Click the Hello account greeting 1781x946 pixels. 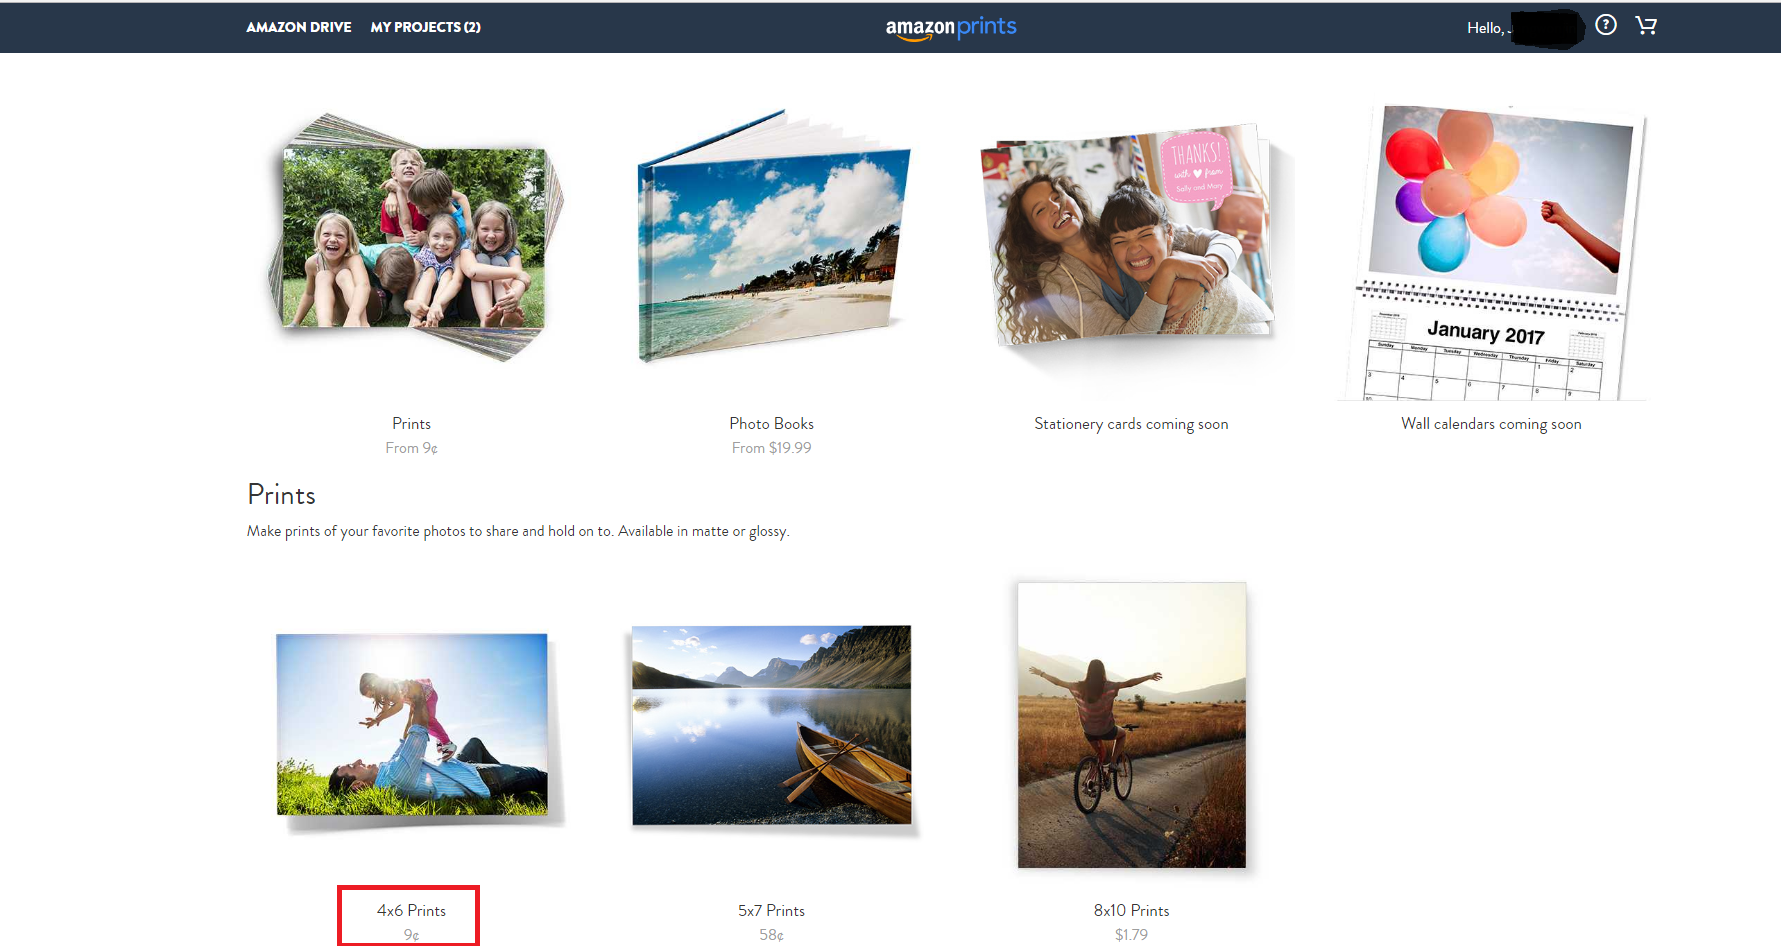(x=1487, y=28)
